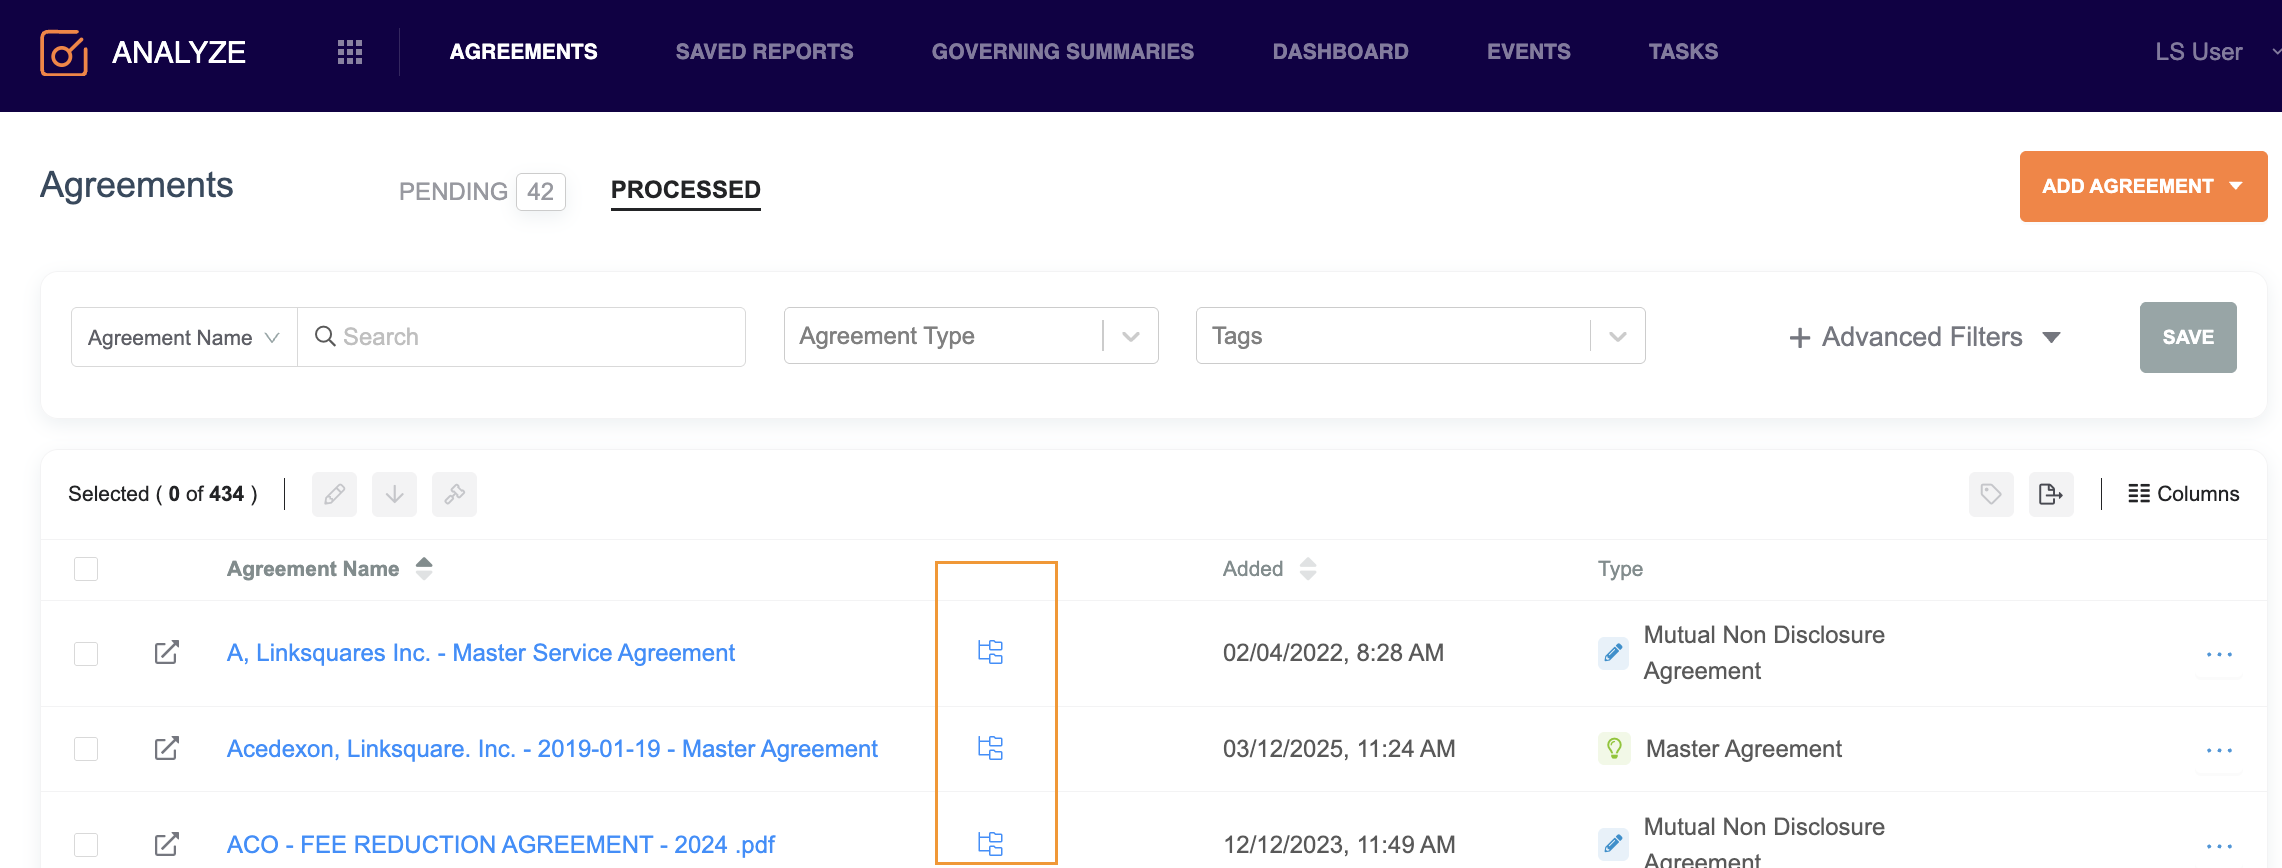
Task: Click the download arrow icon in toolbar
Action: (394, 494)
